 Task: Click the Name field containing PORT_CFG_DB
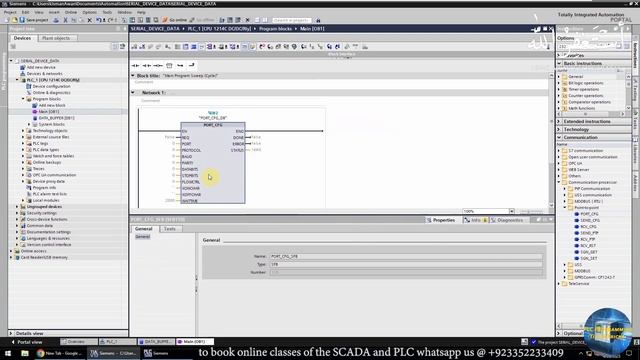(x=406, y=256)
